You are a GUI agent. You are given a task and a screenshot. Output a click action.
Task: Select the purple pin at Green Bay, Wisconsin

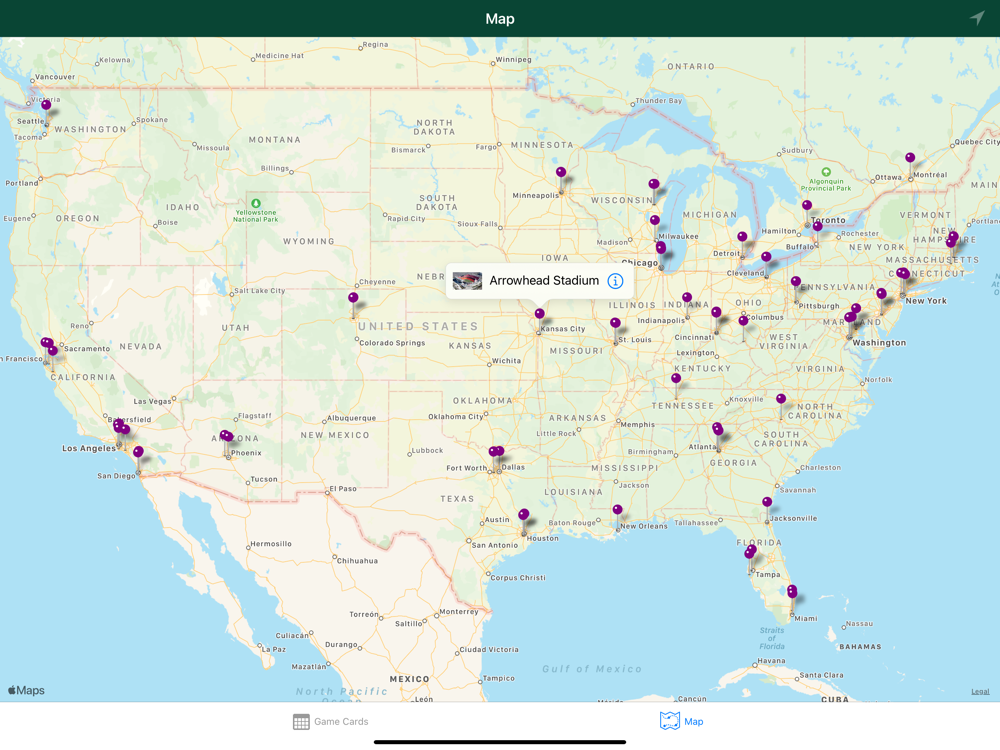pos(654,184)
